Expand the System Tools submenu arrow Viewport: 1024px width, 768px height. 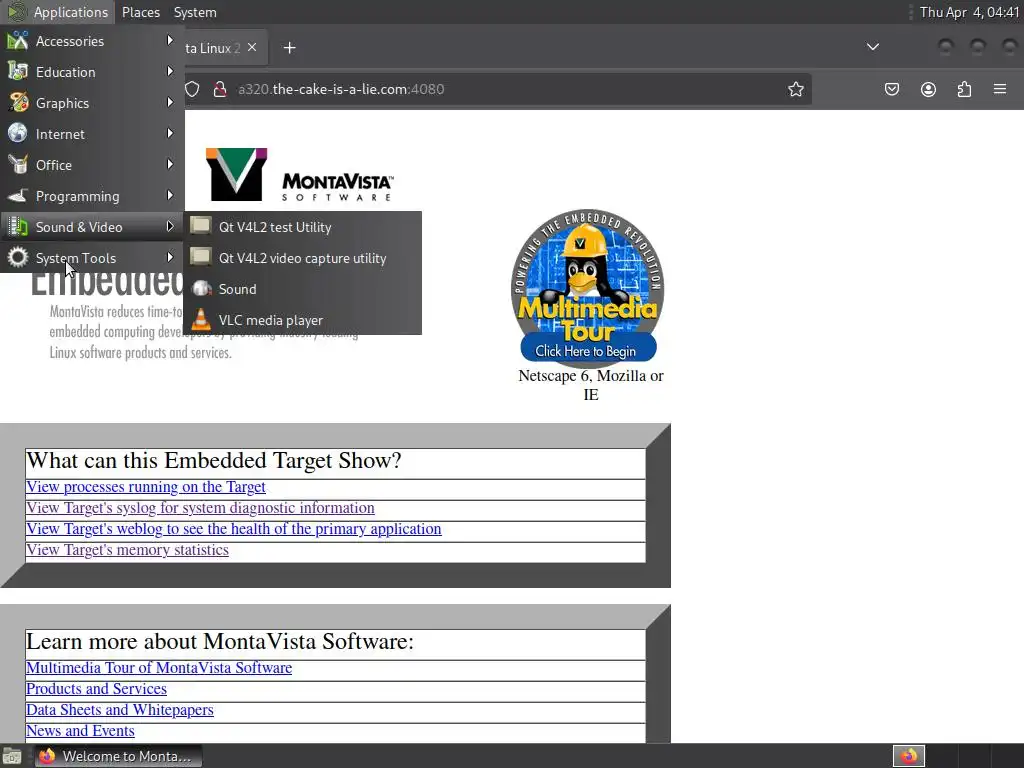(170, 257)
